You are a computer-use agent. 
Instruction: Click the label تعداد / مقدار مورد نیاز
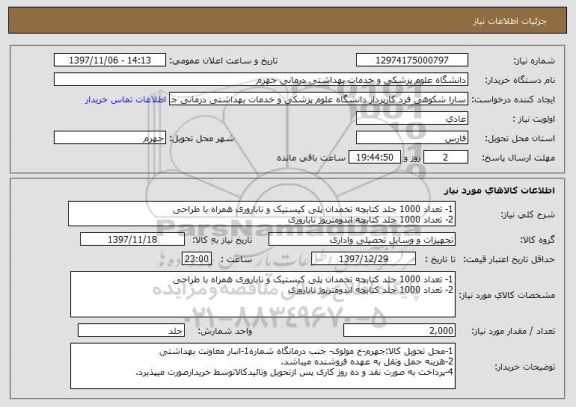[x=513, y=331]
